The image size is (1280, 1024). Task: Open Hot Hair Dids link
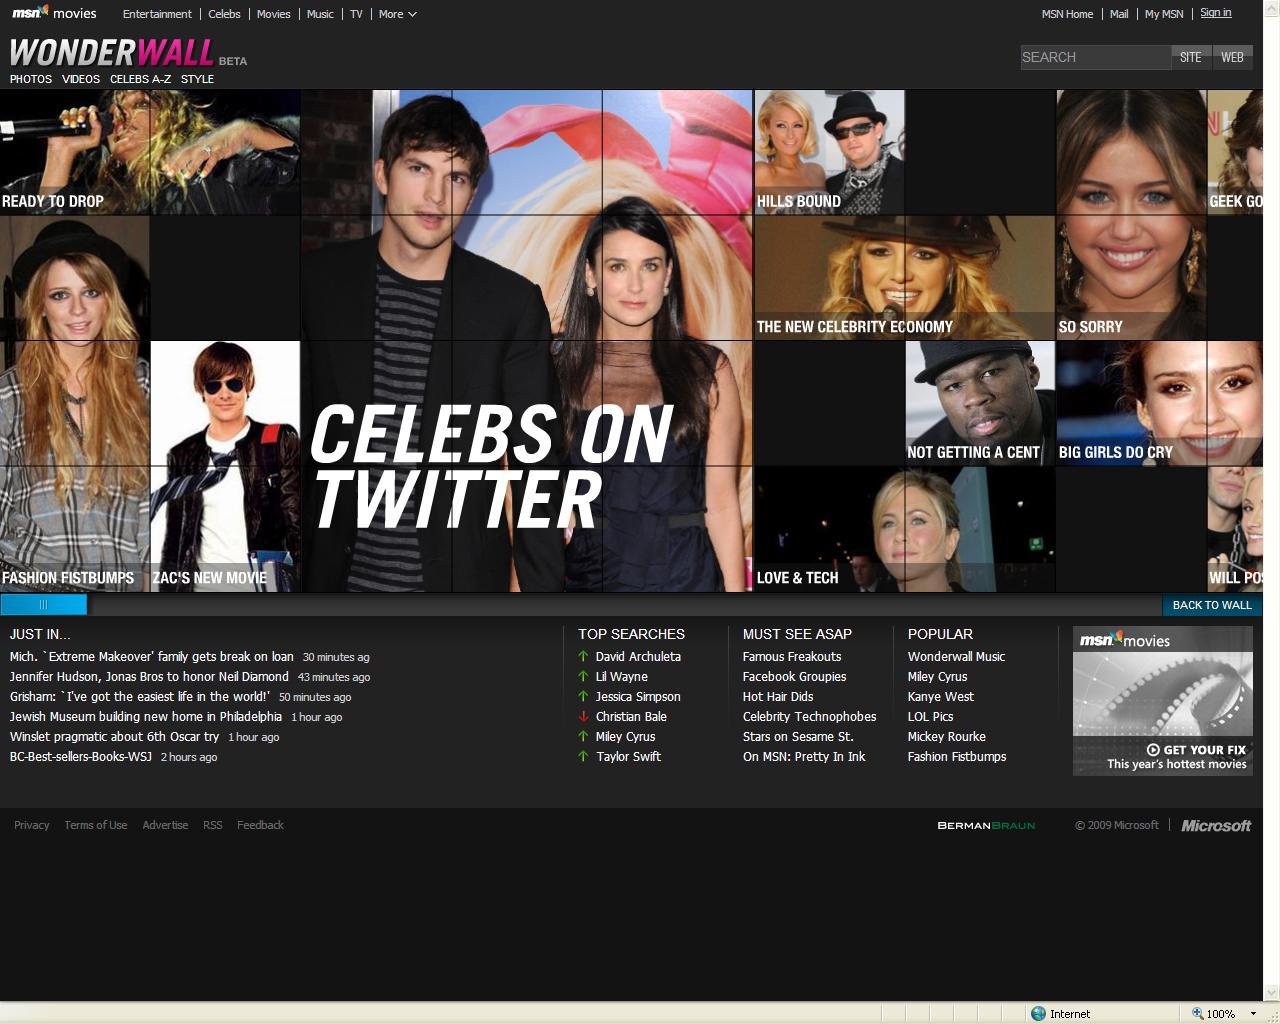click(x=778, y=697)
